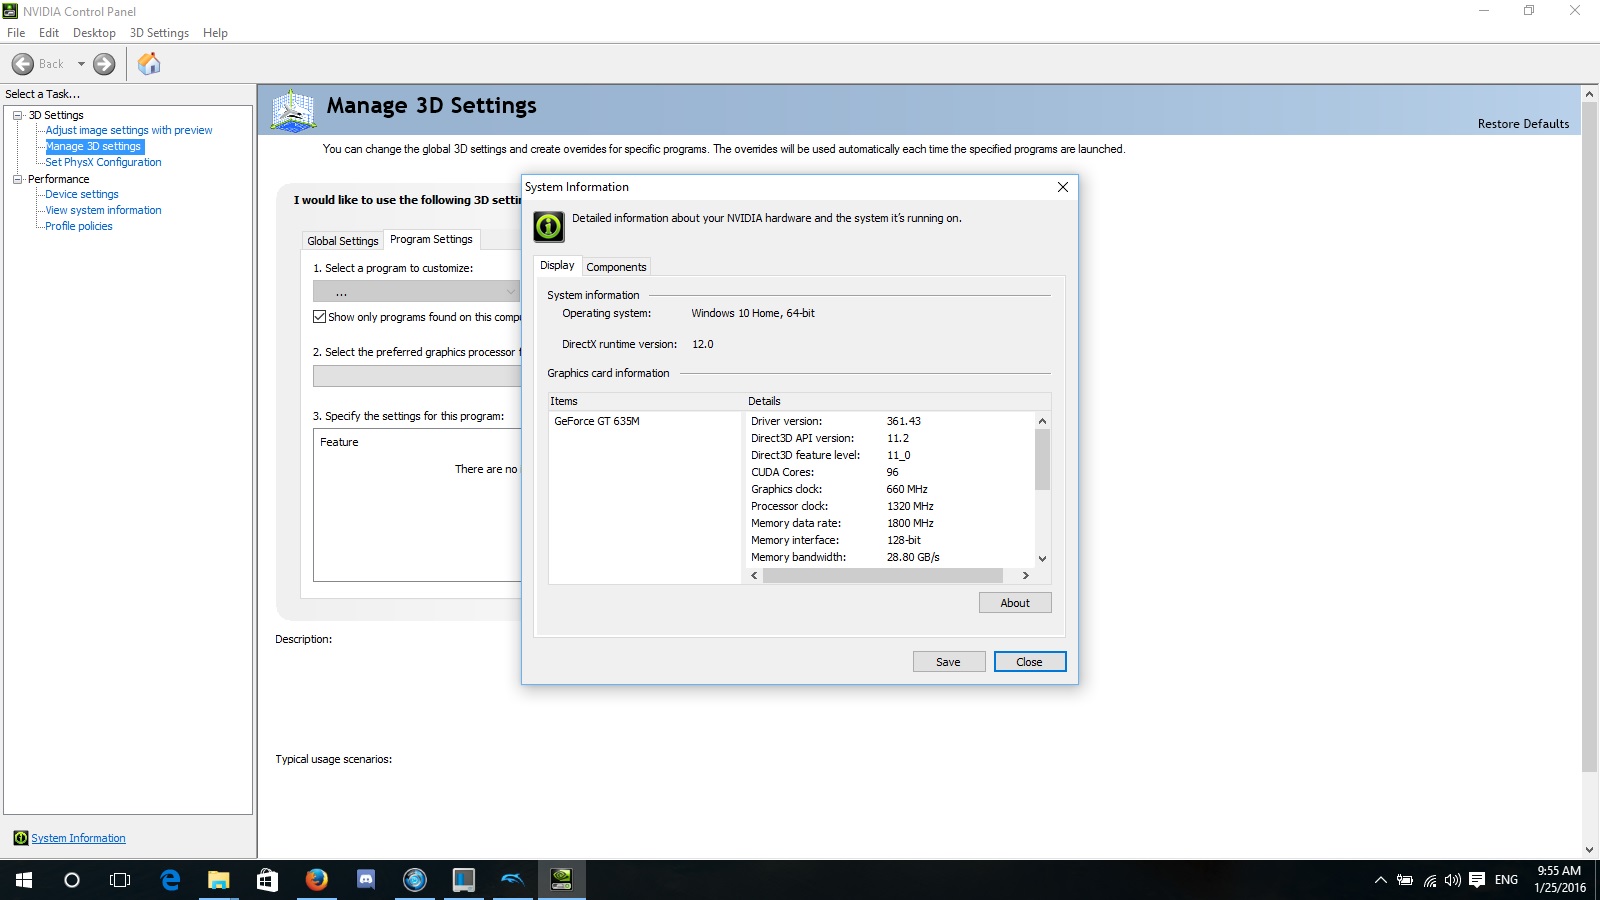
Task: Open Discord from the taskbar
Action: pyautogui.click(x=365, y=880)
